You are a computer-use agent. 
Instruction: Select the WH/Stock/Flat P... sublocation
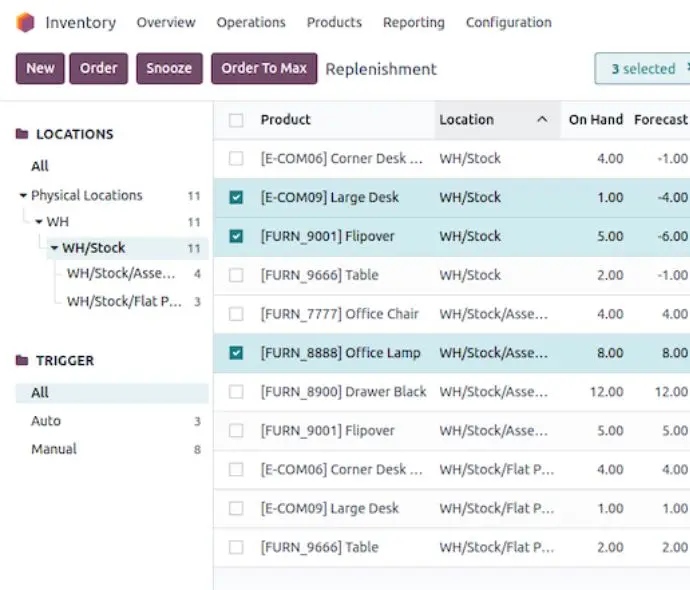(124, 301)
